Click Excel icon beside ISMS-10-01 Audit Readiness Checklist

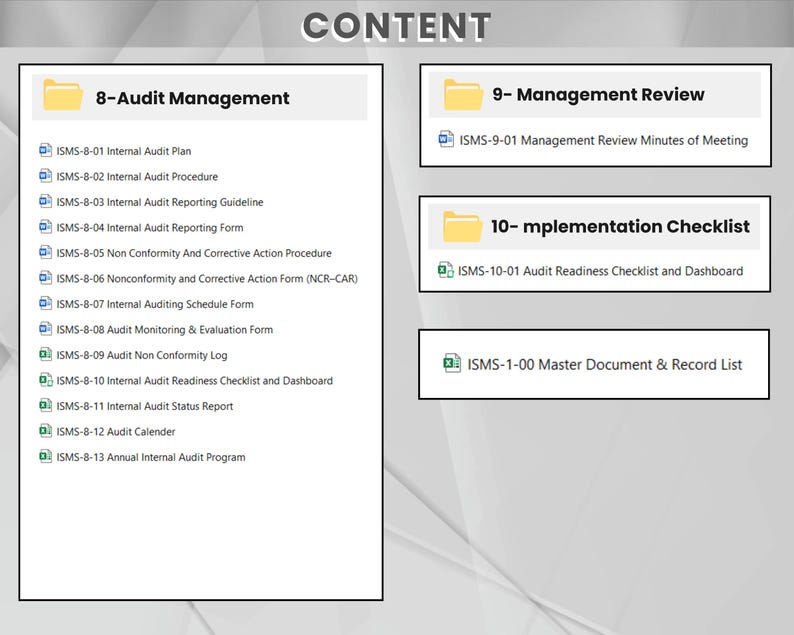446,270
